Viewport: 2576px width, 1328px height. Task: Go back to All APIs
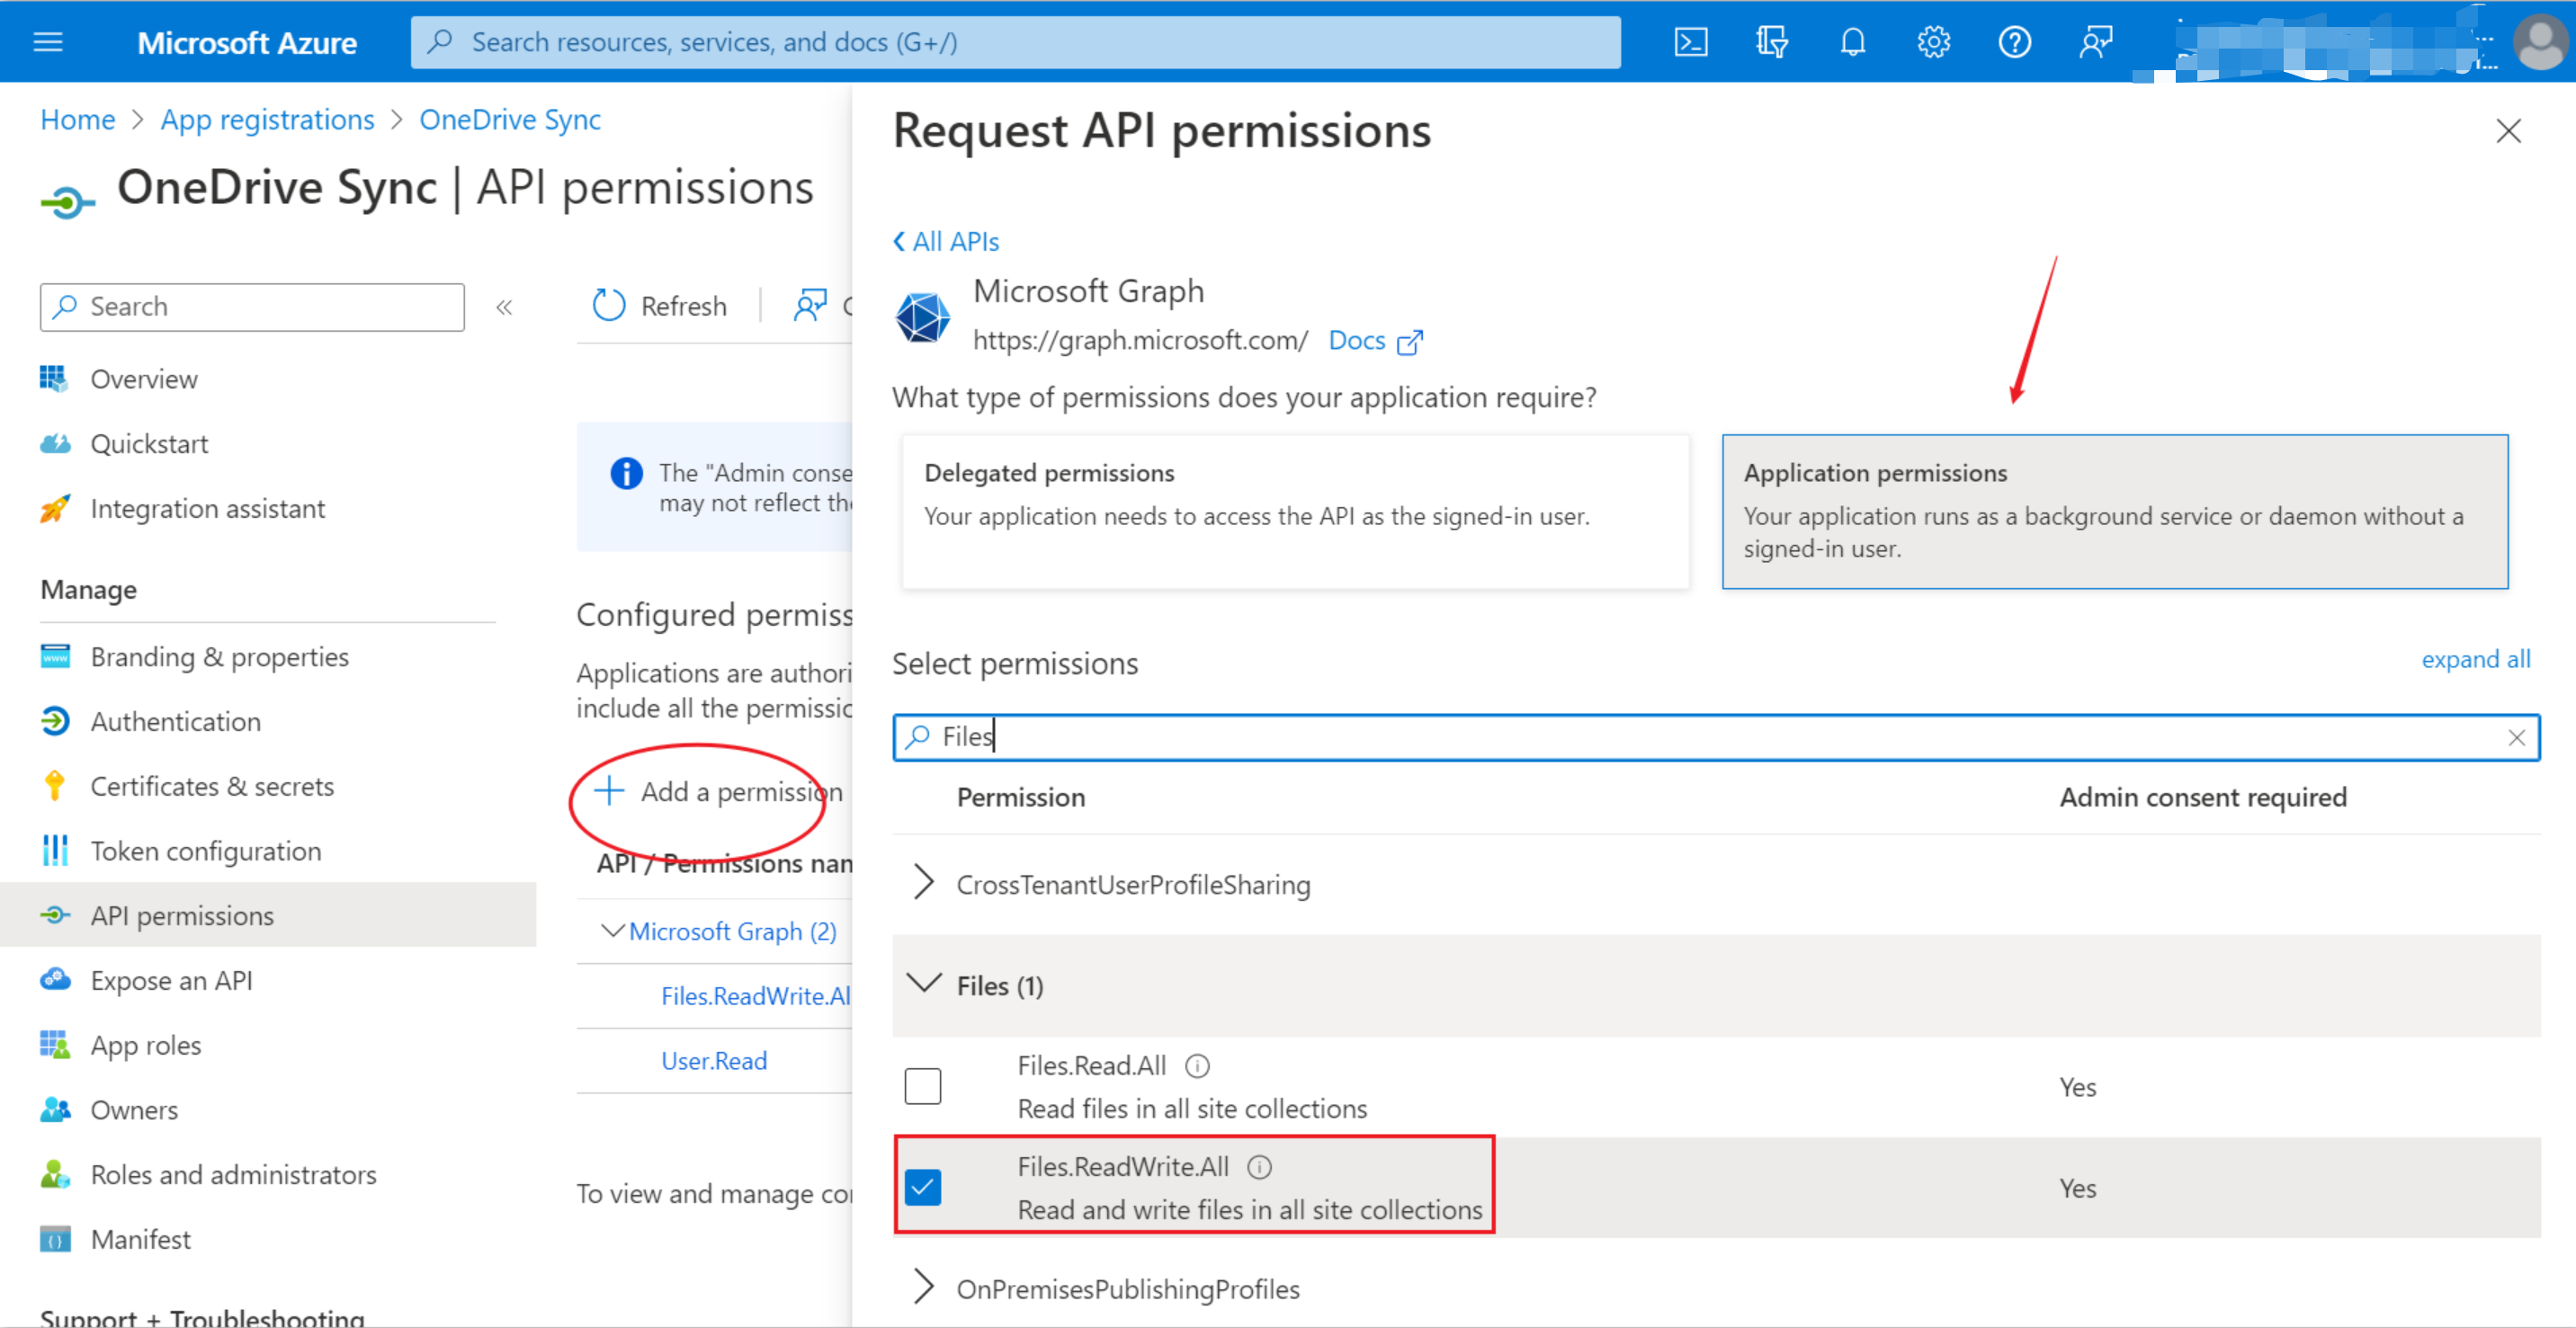pos(946,242)
